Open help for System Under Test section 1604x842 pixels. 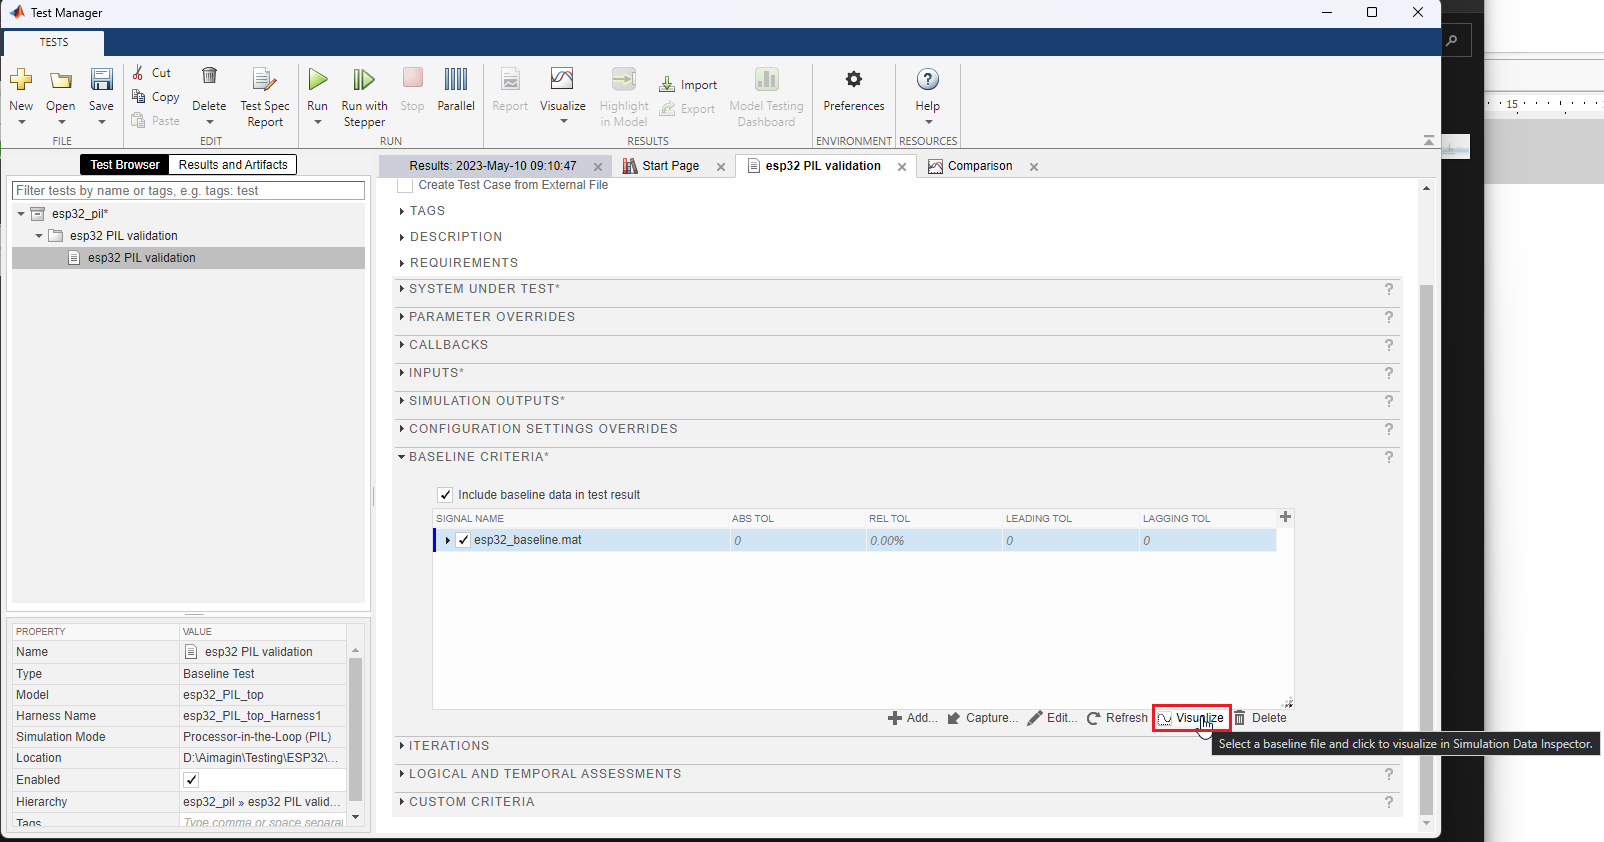1388,289
